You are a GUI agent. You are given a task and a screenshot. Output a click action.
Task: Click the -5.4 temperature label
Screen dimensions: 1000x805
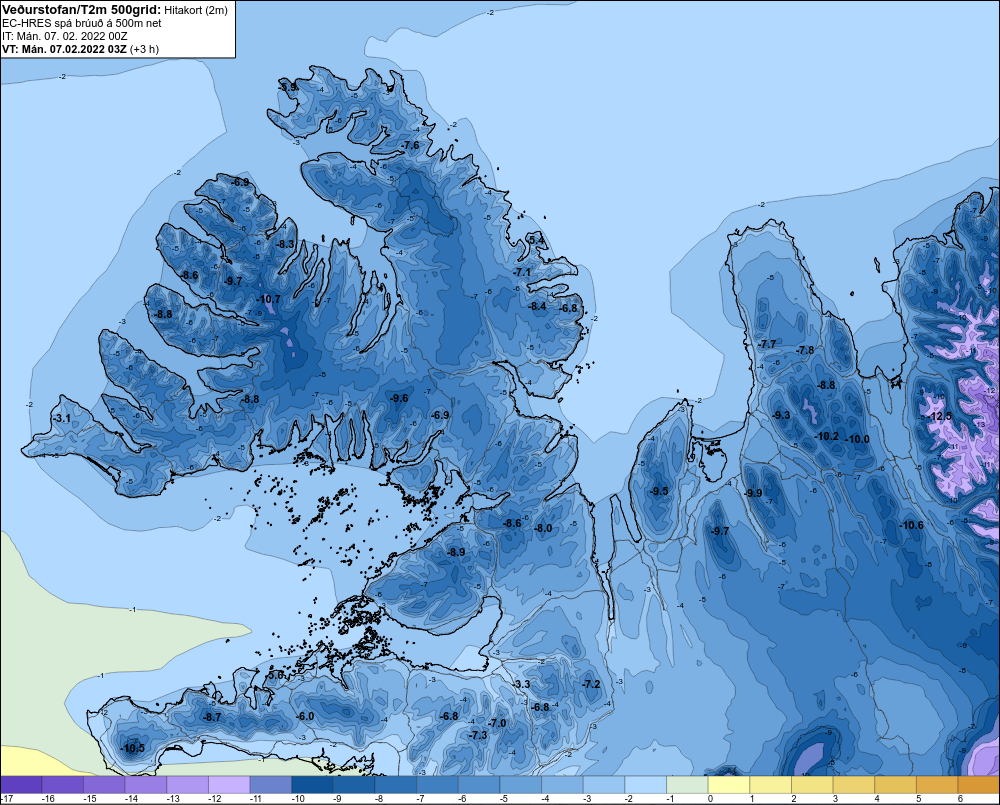[x=536, y=240]
